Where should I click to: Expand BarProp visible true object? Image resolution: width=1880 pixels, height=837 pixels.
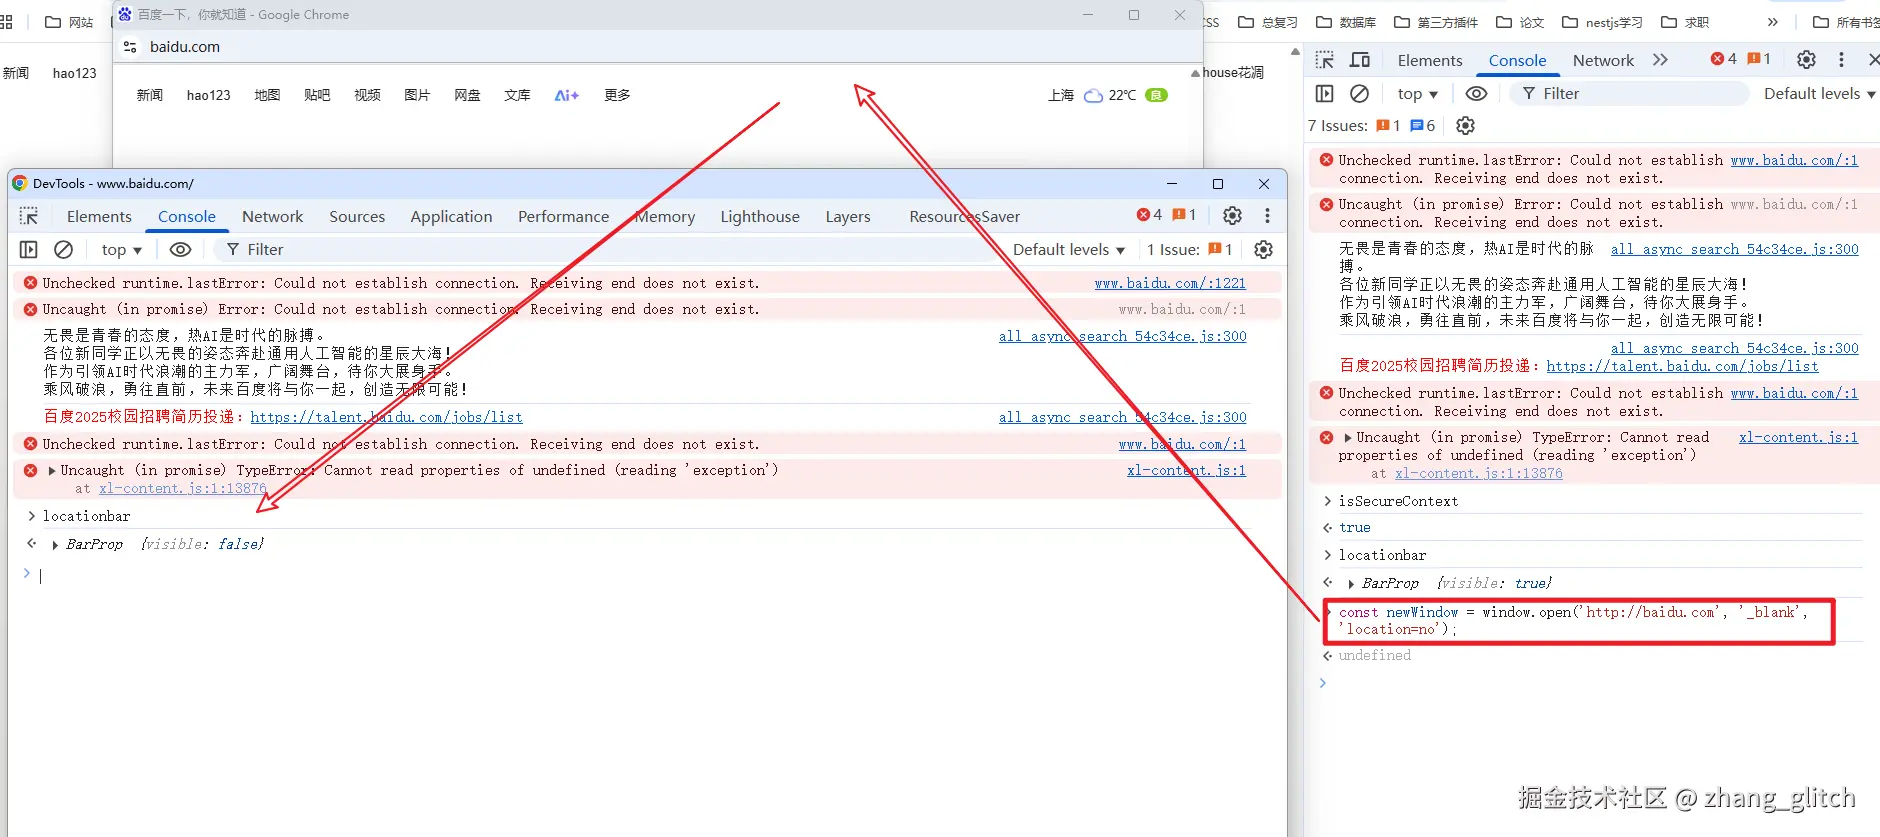tap(1350, 584)
